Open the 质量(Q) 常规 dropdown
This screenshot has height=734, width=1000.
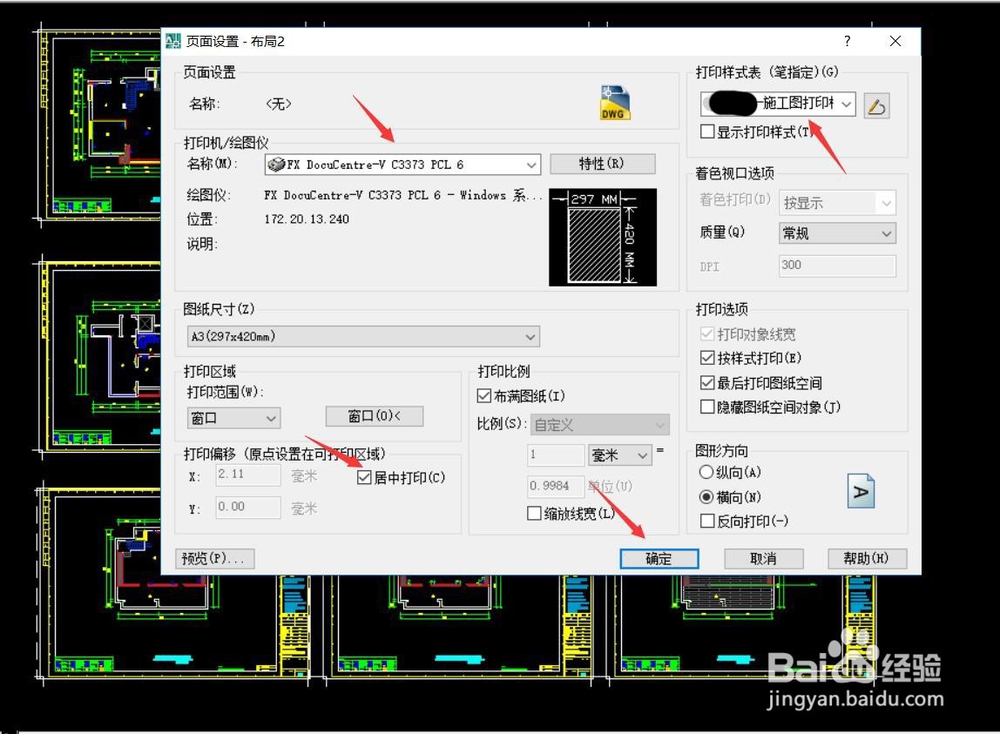coord(837,233)
